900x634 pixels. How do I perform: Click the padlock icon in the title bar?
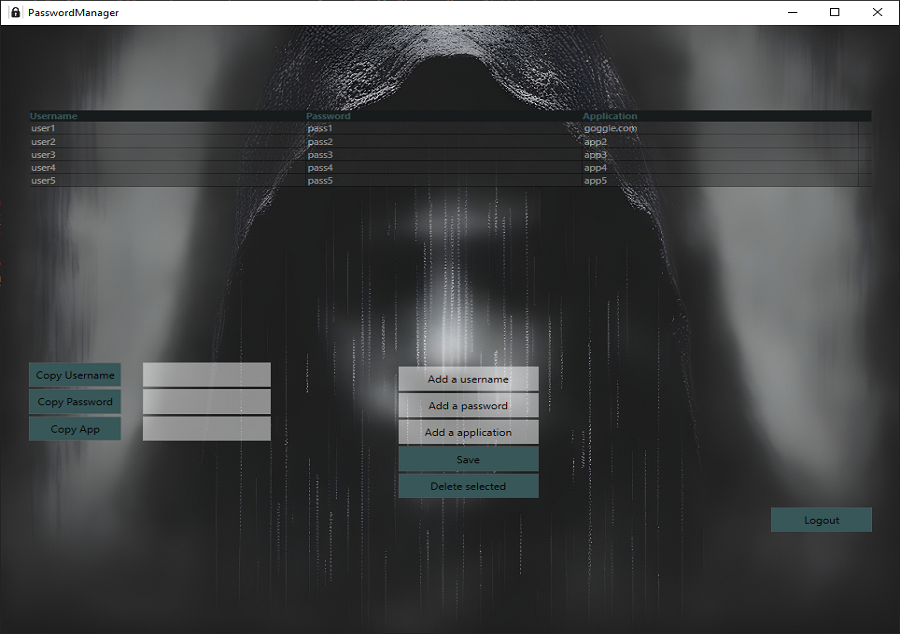pos(15,12)
